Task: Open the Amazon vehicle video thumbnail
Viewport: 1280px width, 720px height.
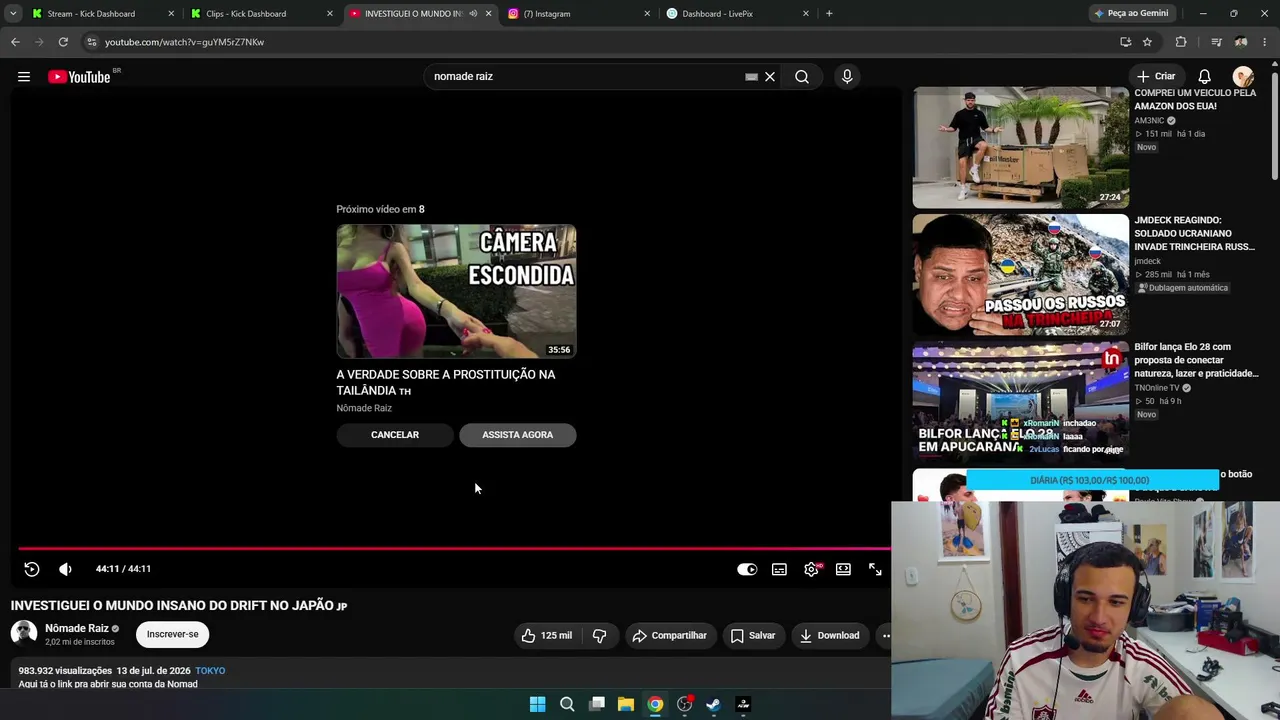Action: point(1020,147)
